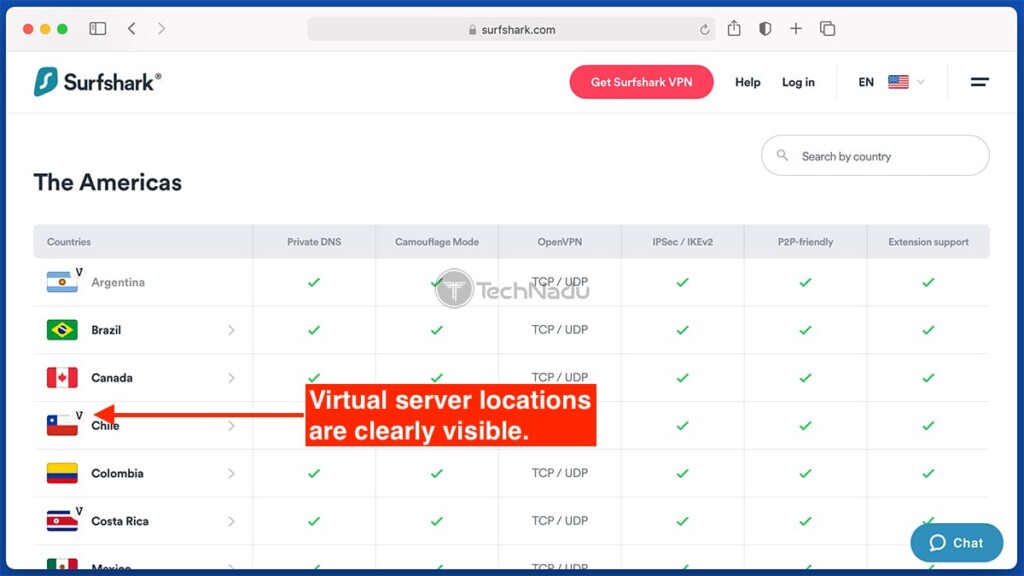The height and width of the screenshot is (576, 1024).
Task: Click the Colombia flag icon
Action: 62,473
